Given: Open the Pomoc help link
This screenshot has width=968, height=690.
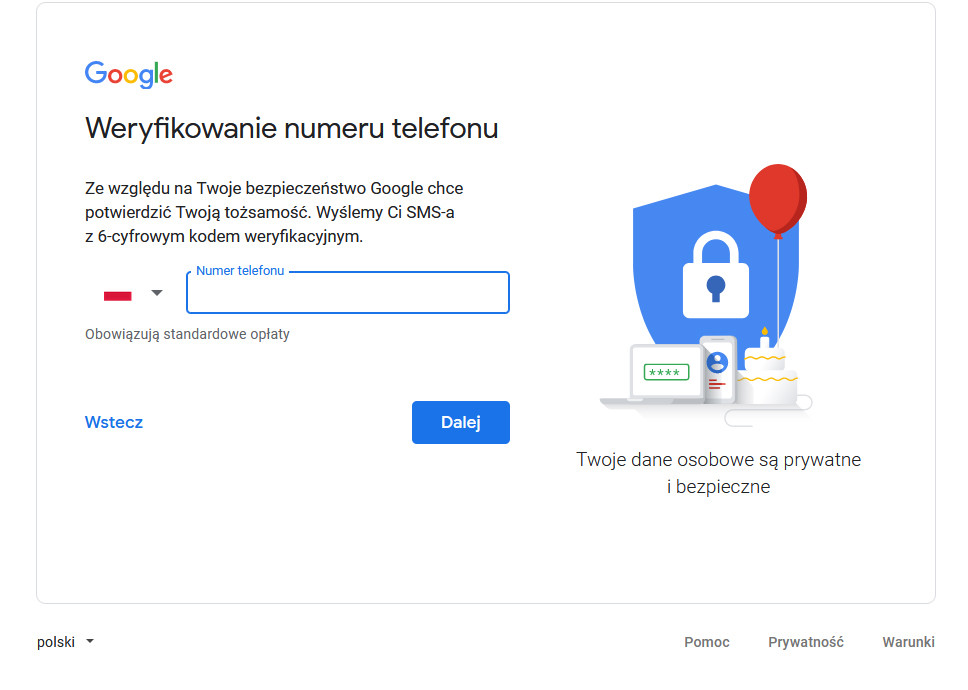Looking at the screenshot, I should [x=706, y=642].
